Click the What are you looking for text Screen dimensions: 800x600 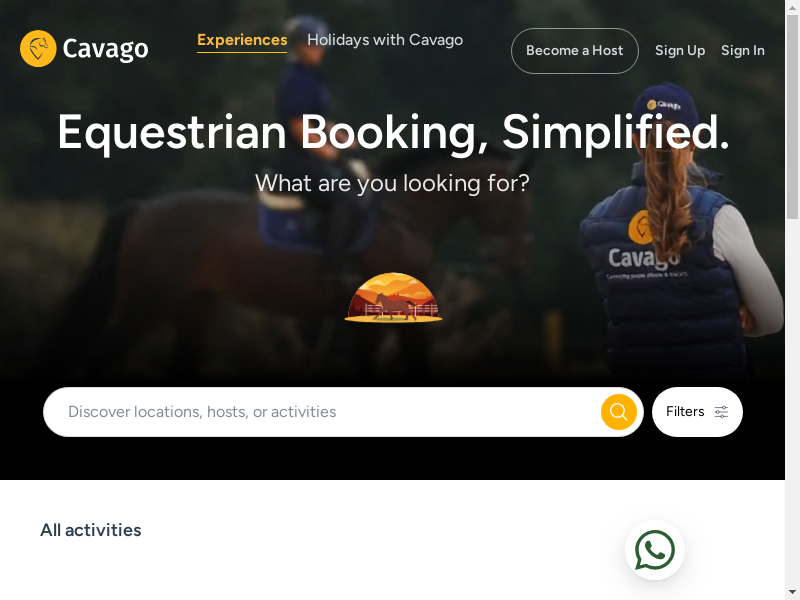pos(392,183)
